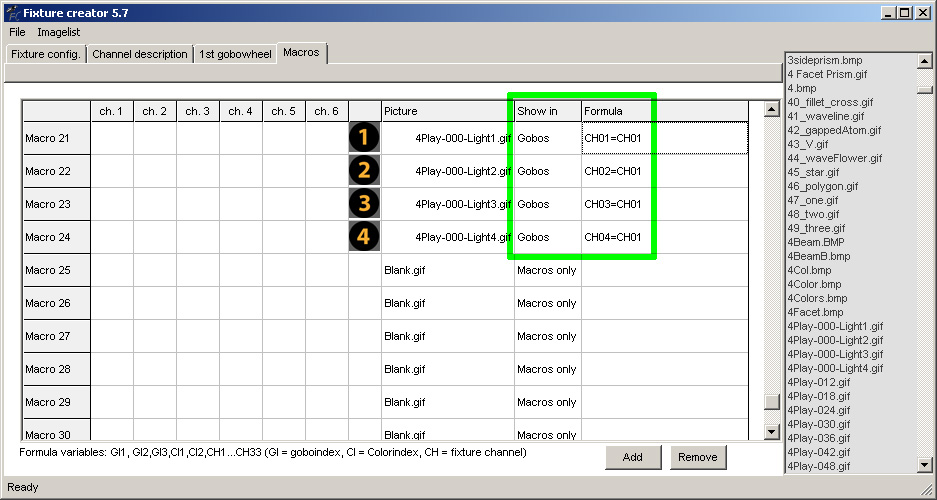Image resolution: width=937 pixels, height=500 pixels.
Task: Click the macro table scroll-up arrow
Action: 771,109
